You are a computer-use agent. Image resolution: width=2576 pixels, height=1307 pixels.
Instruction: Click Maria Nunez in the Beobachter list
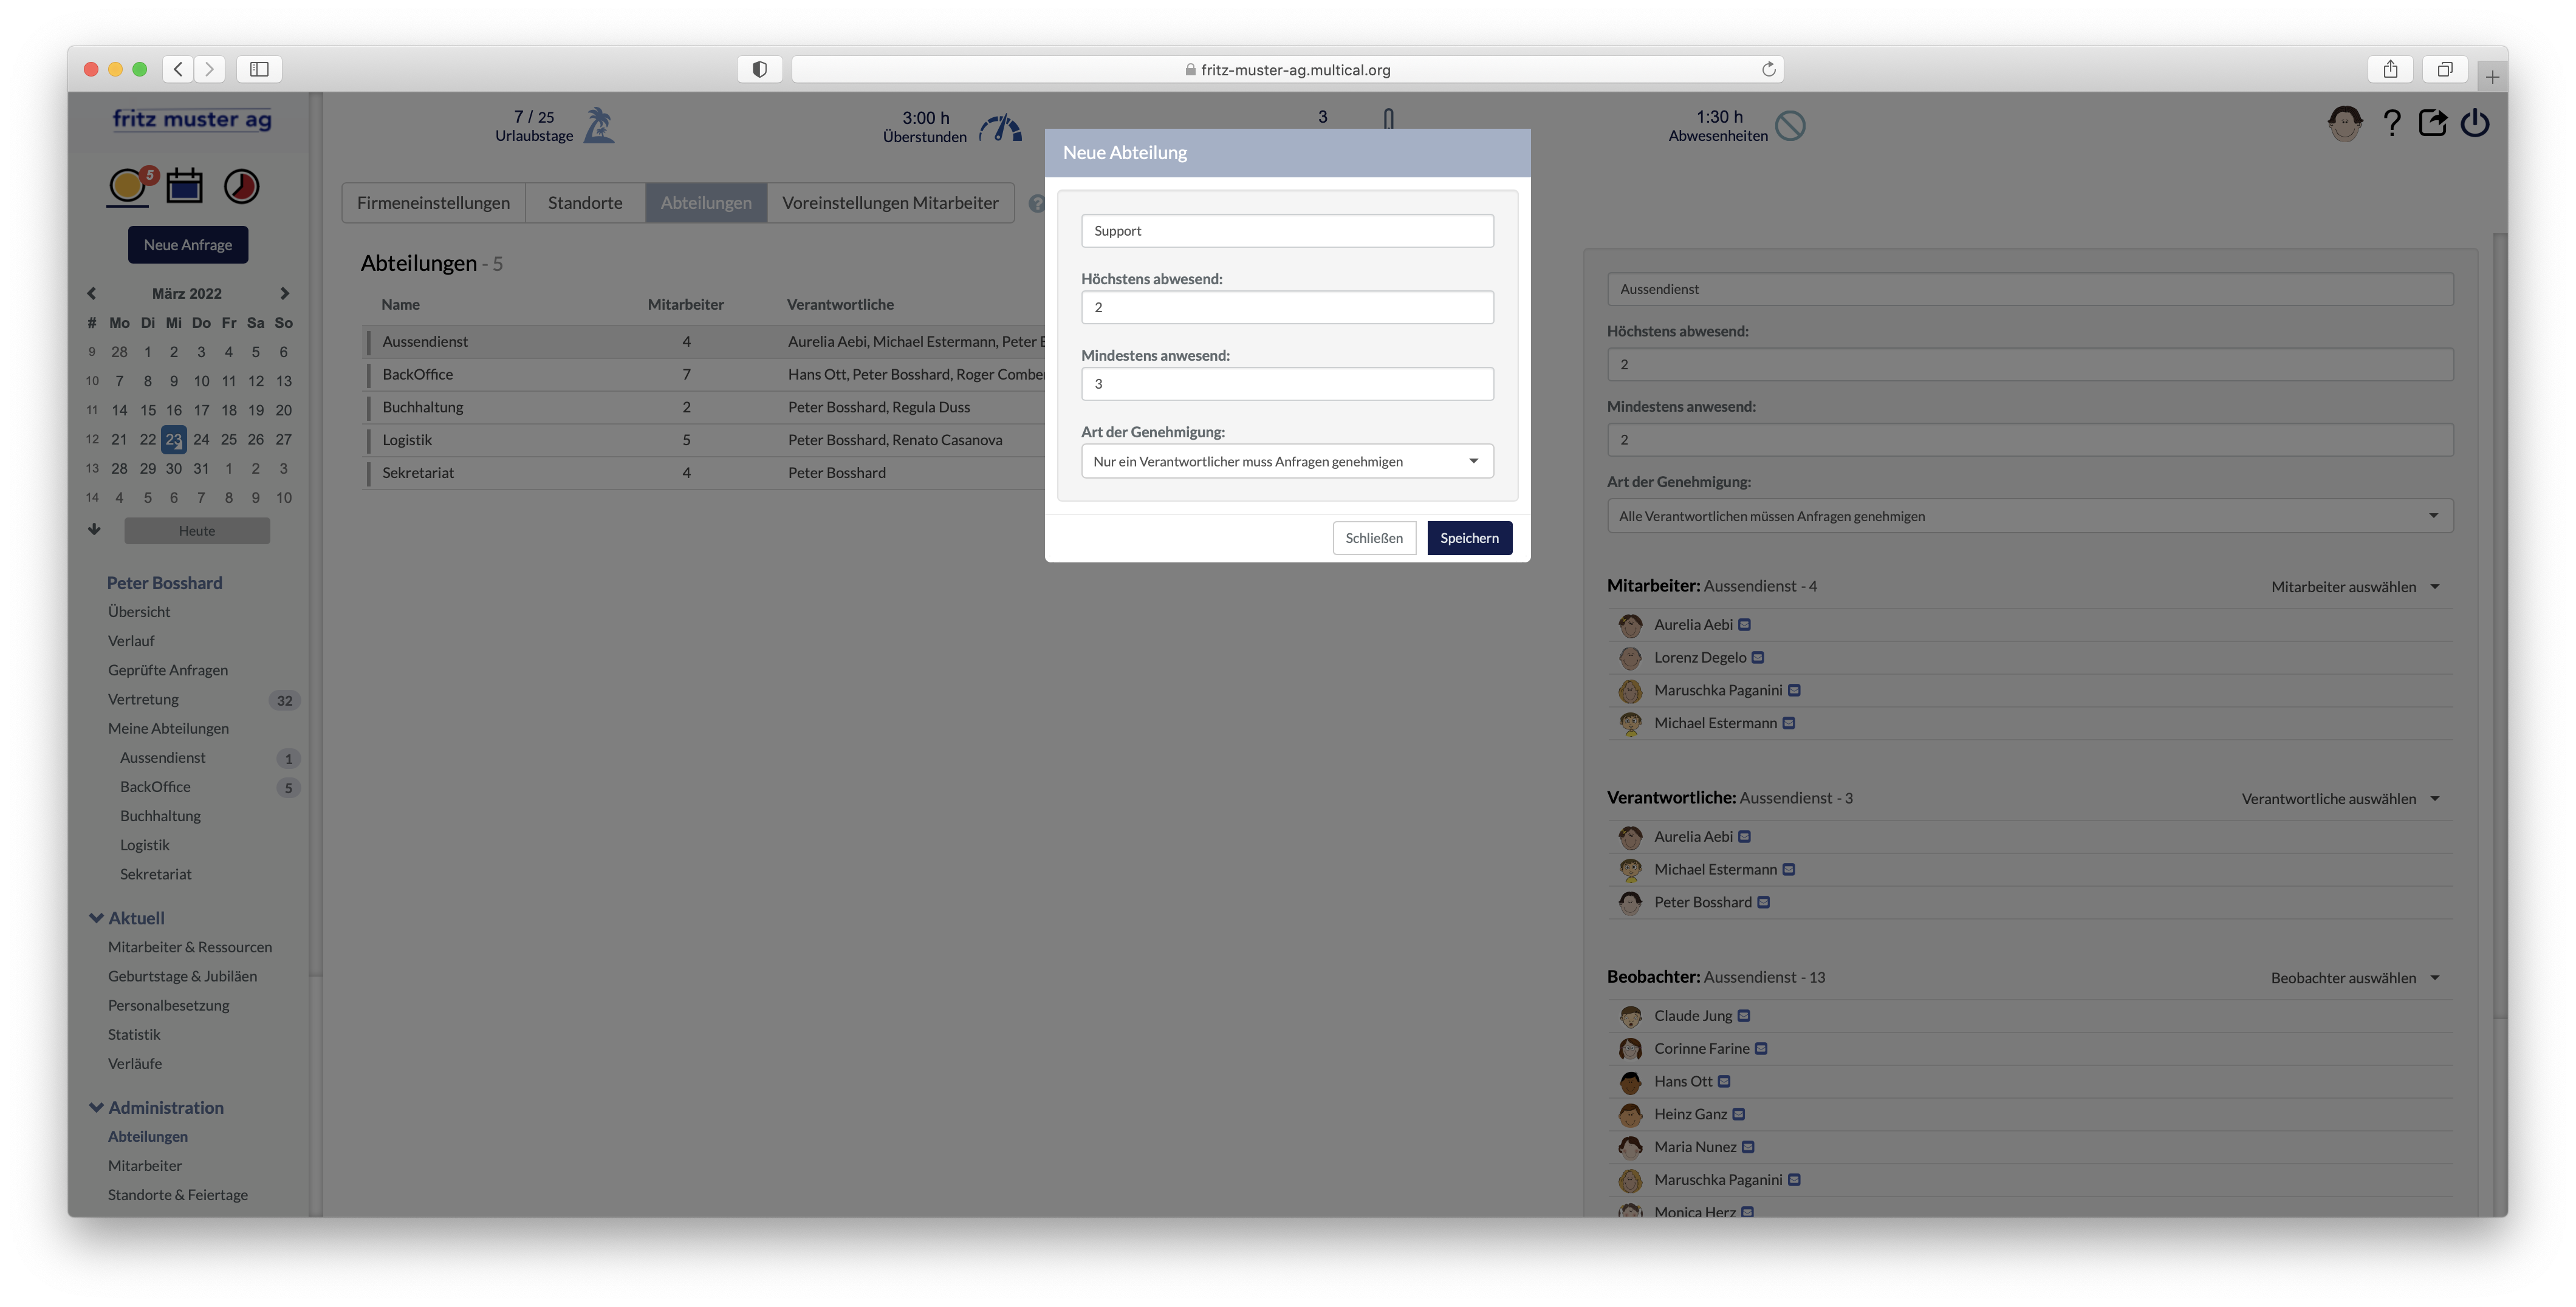coord(1695,1147)
